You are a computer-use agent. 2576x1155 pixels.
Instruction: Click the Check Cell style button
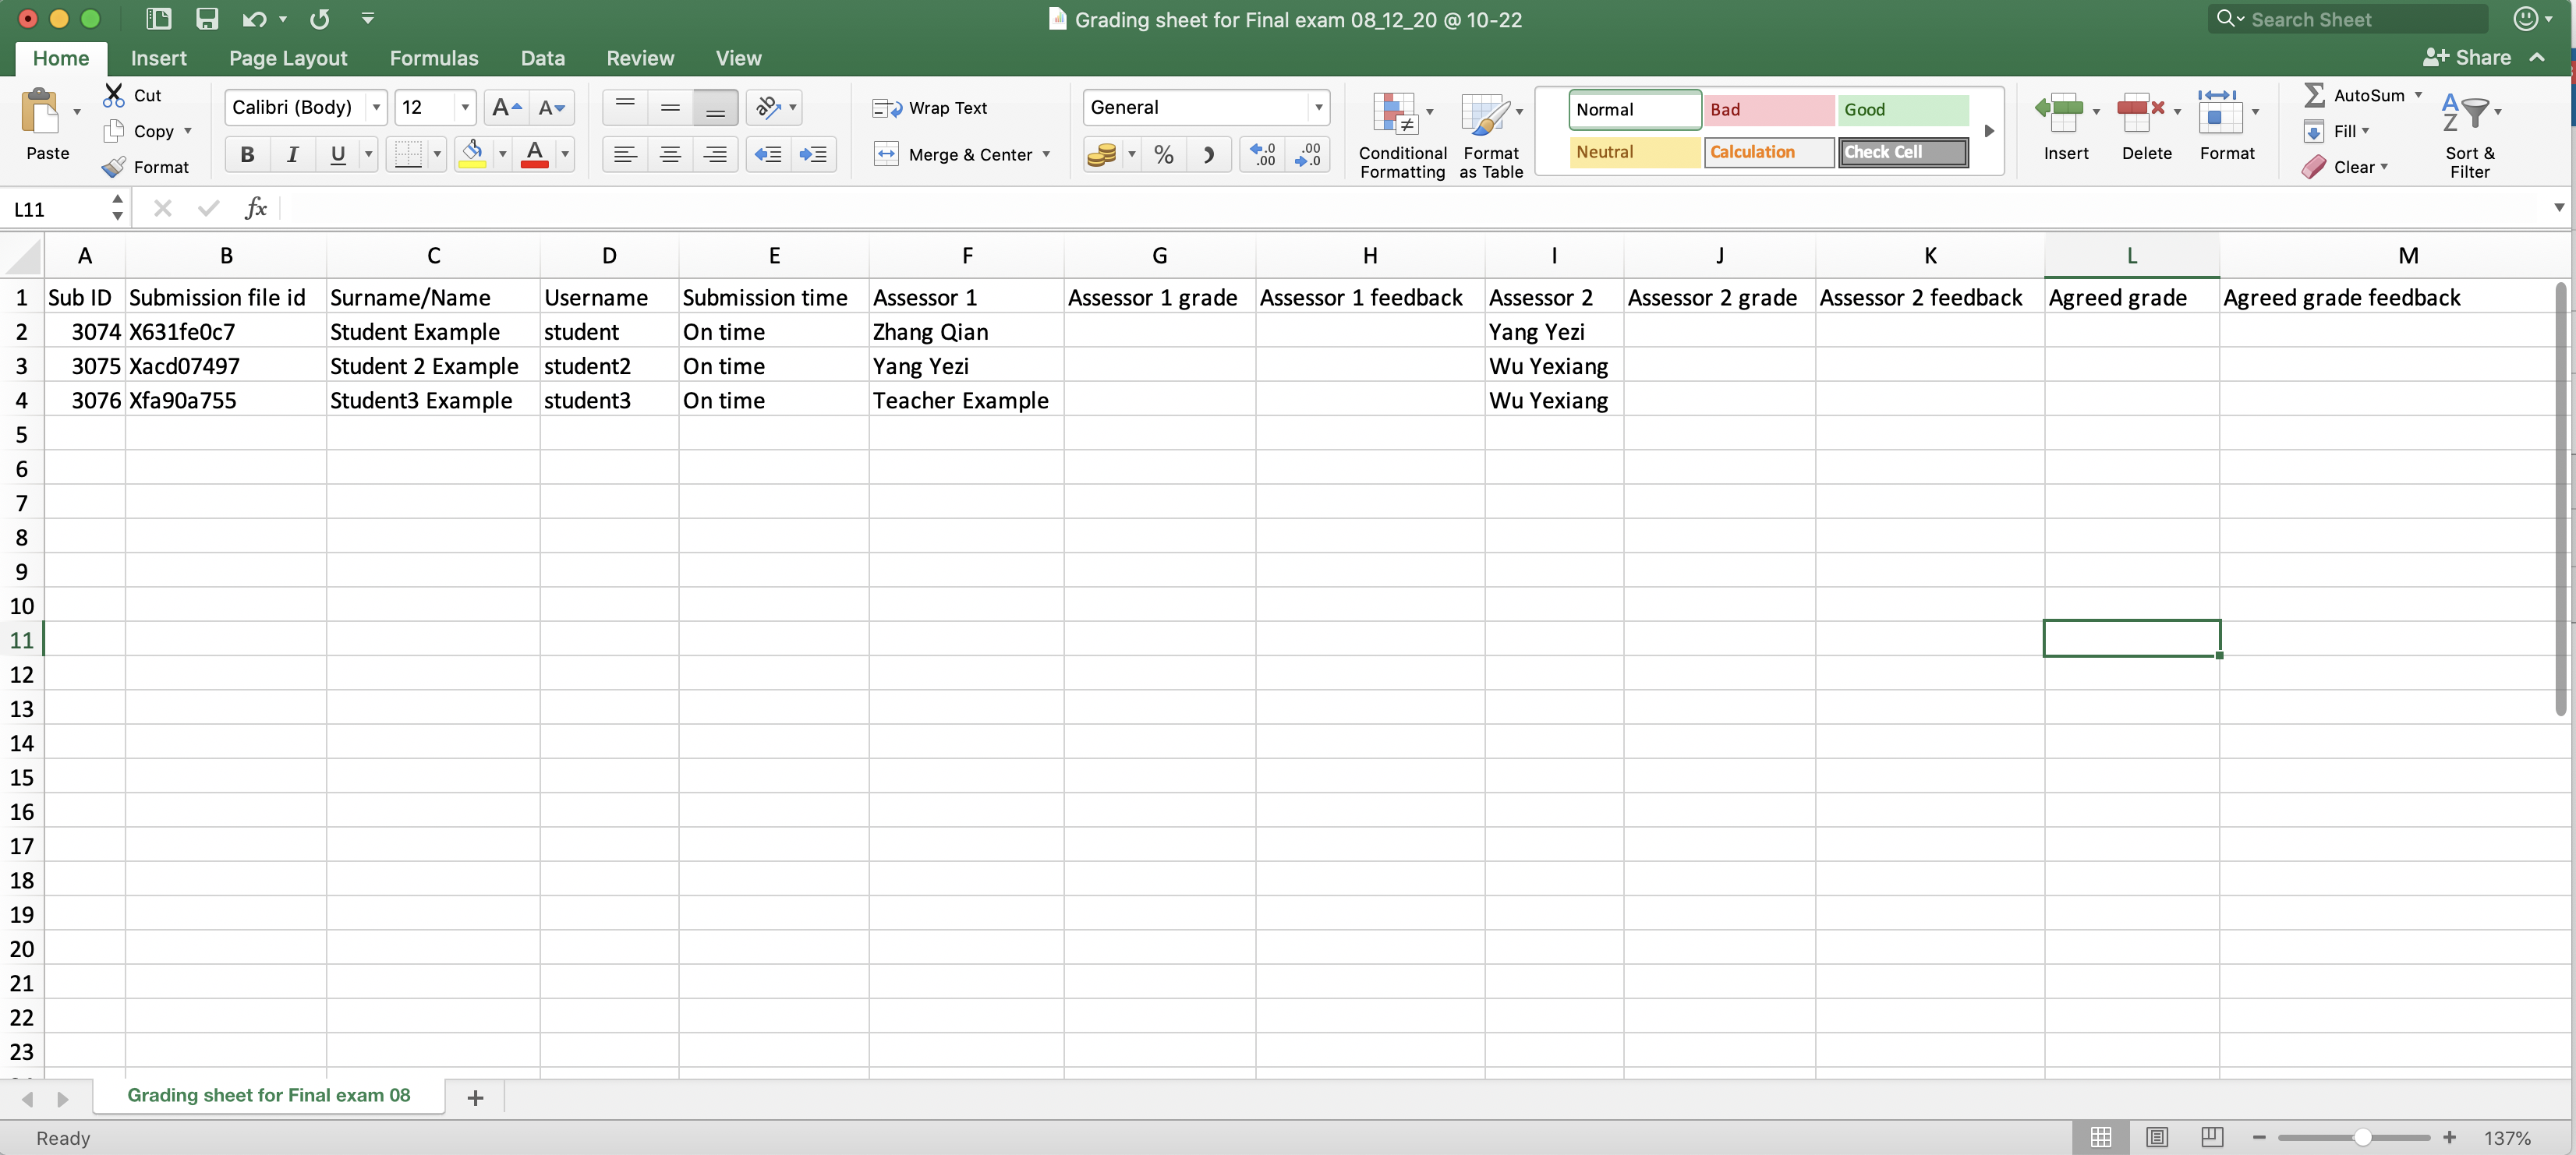coord(1902,151)
